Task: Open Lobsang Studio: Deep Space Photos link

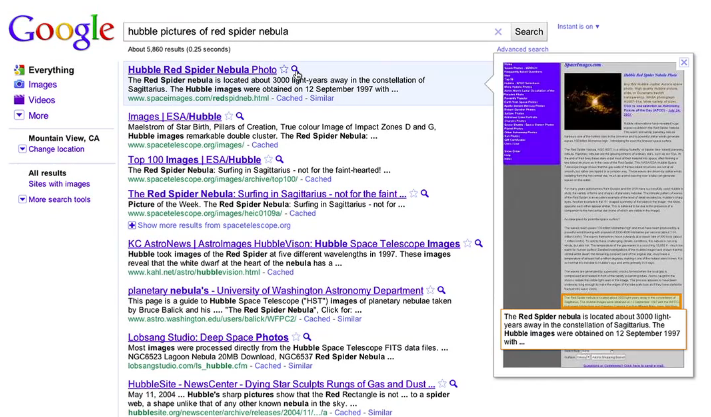Action: pyautogui.click(x=208, y=337)
